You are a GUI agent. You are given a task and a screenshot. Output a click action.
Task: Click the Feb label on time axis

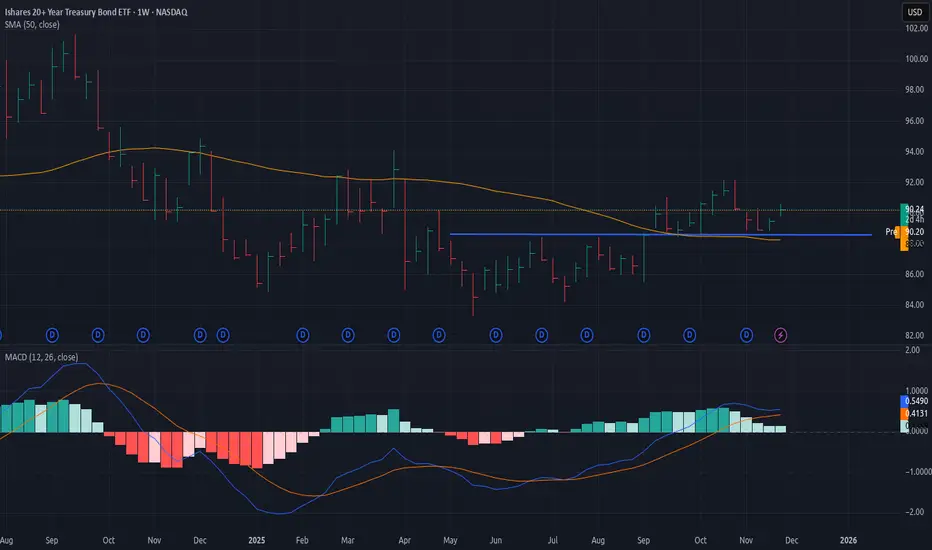click(x=302, y=540)
